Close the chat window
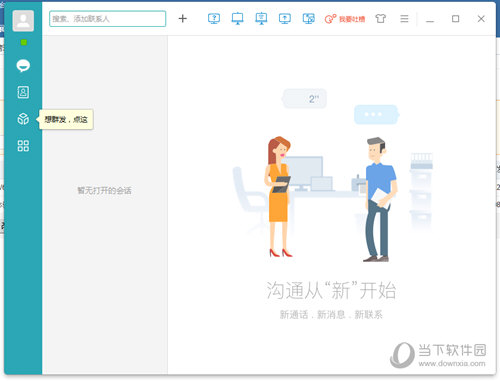 481,19
